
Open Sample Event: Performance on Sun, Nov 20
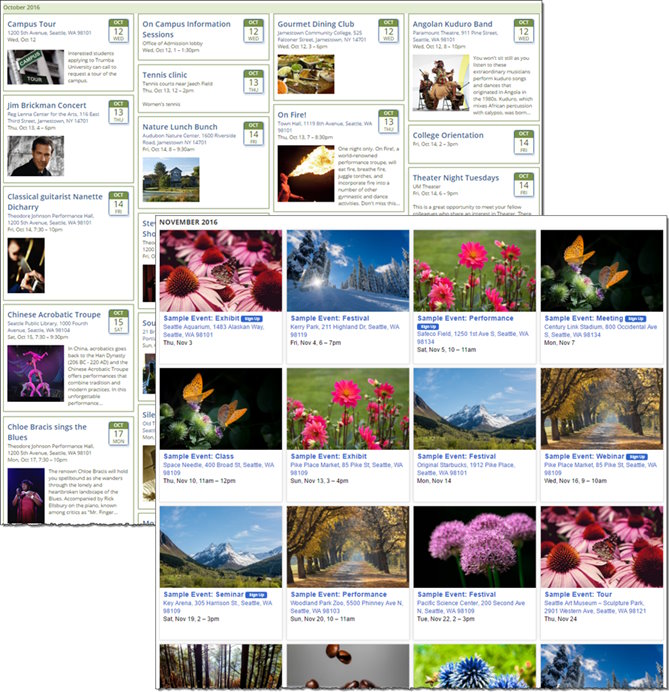click(338, 594)
